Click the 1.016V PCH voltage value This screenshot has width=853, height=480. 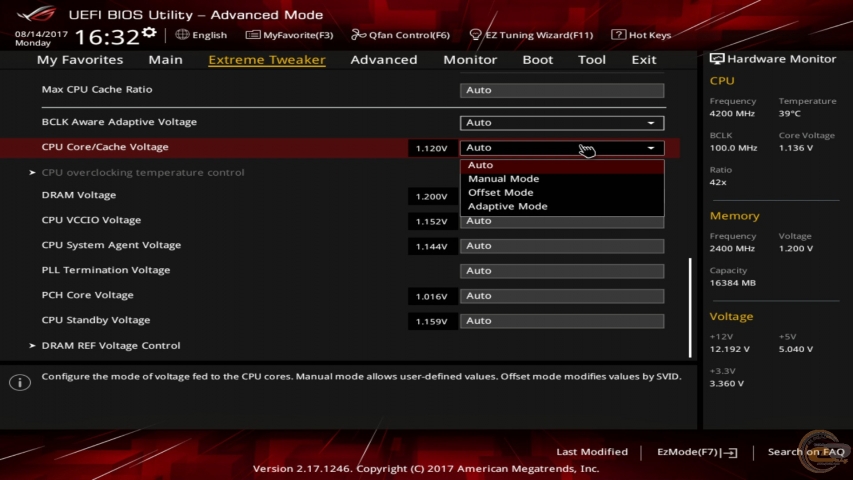click(431, 297)
